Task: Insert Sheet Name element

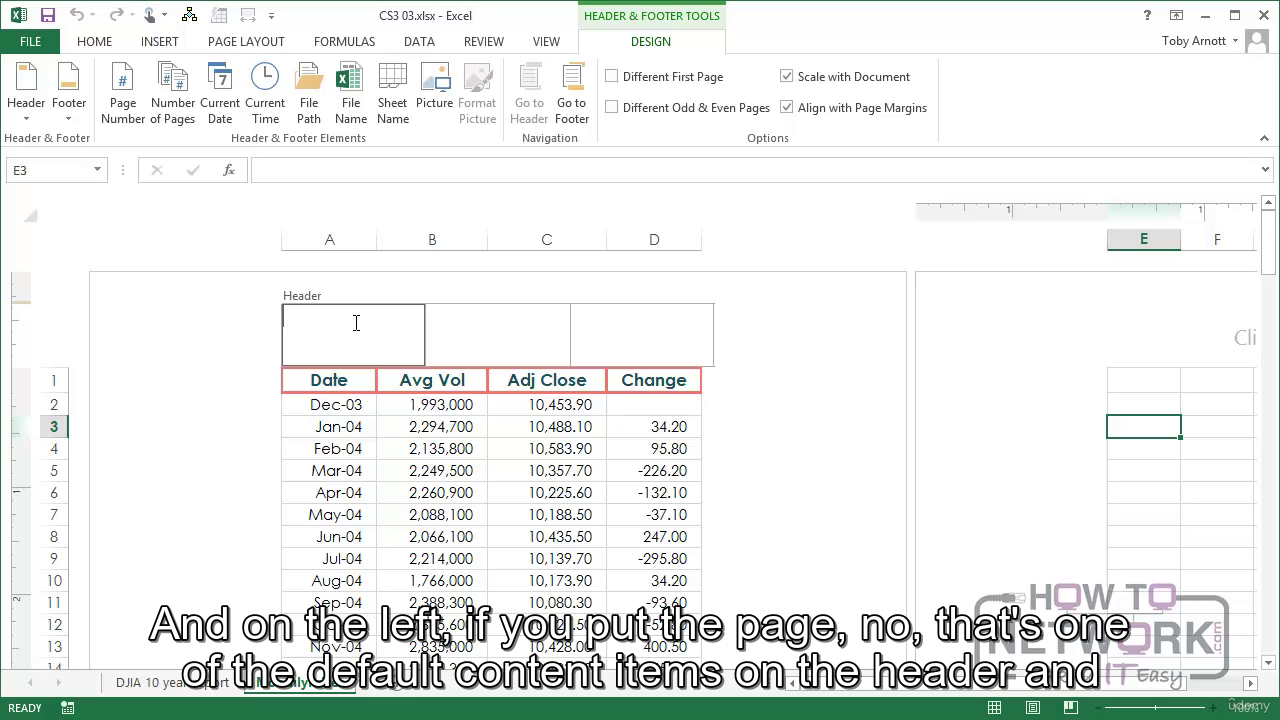Action: pyautogui.click(x=392, y=93)
